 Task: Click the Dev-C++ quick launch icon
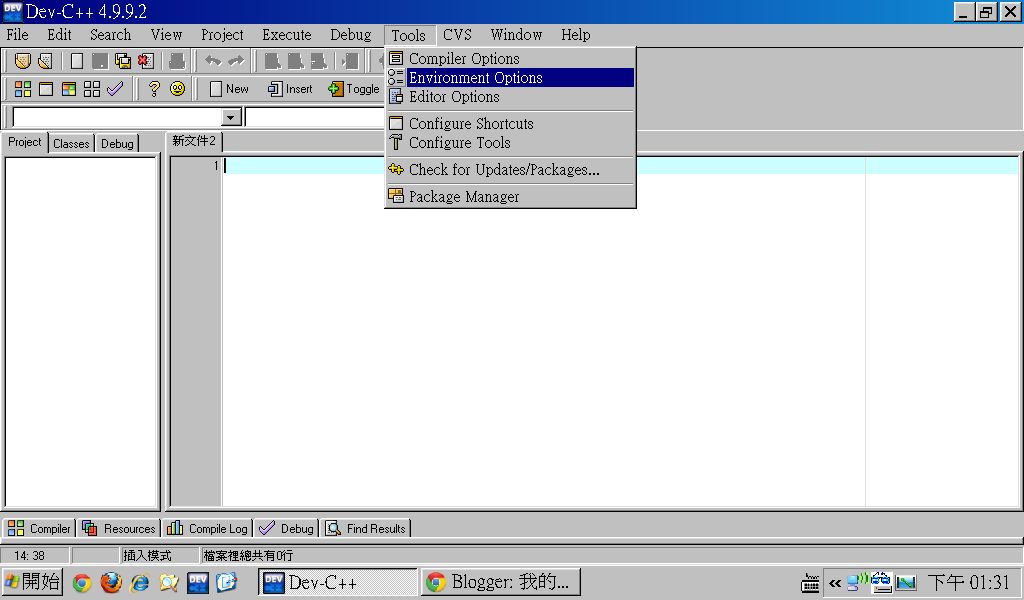point(198,582)
